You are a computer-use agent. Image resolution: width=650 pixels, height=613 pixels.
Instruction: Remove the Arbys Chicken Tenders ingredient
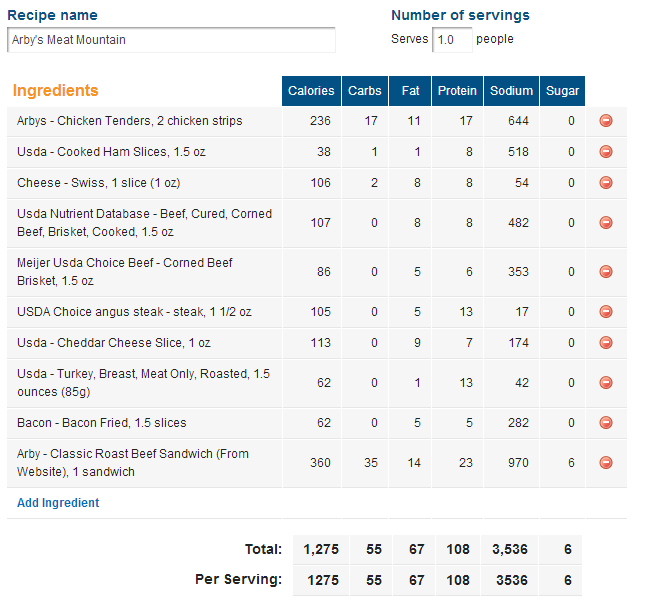tap(606, 121)
